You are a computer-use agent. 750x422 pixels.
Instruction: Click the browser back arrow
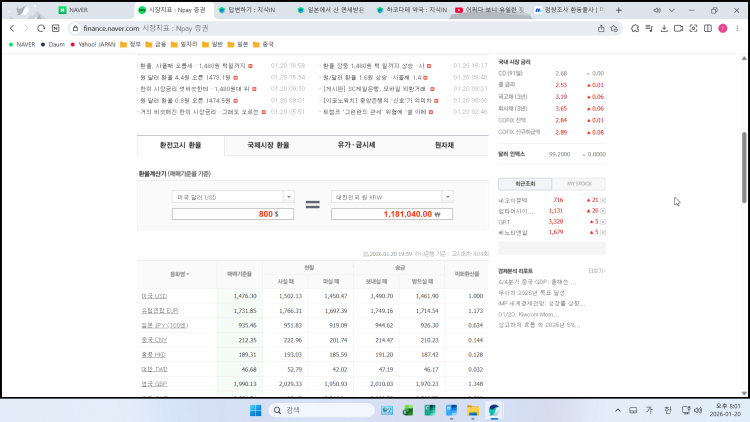[x=11, y=29]
